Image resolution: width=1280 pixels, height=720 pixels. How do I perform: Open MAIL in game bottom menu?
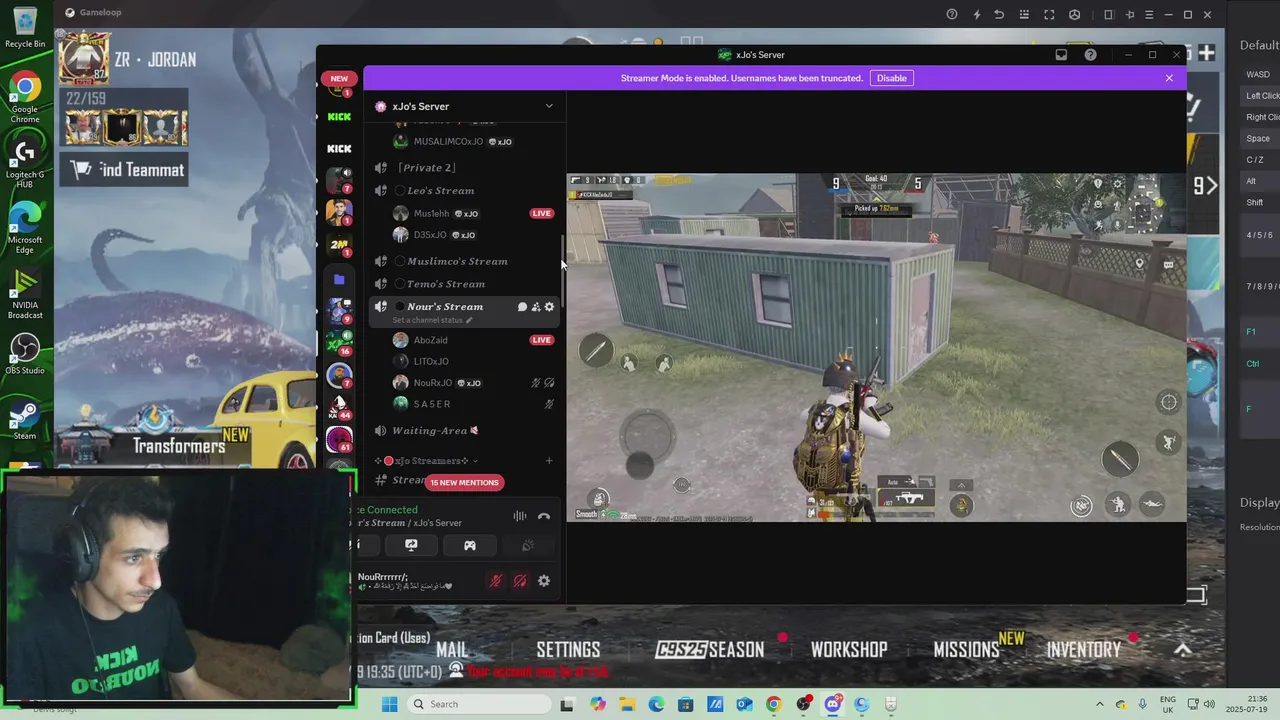point(452,650)
